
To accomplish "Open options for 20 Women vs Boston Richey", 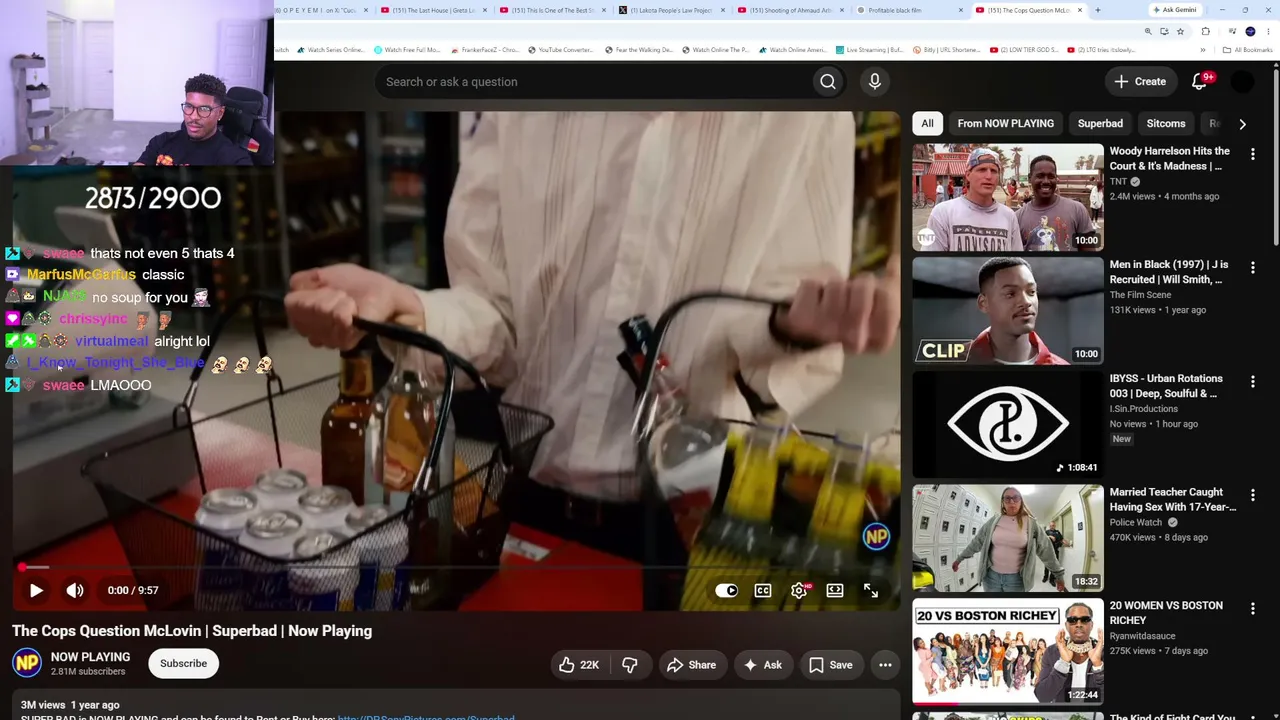I will pyautogui.click(x=1252, y=608).
